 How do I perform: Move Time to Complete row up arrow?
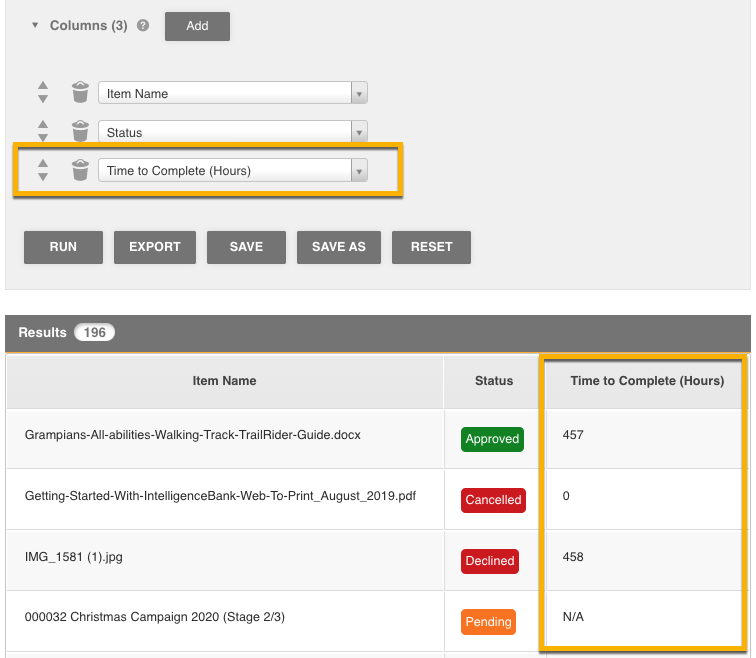(43, 164)
